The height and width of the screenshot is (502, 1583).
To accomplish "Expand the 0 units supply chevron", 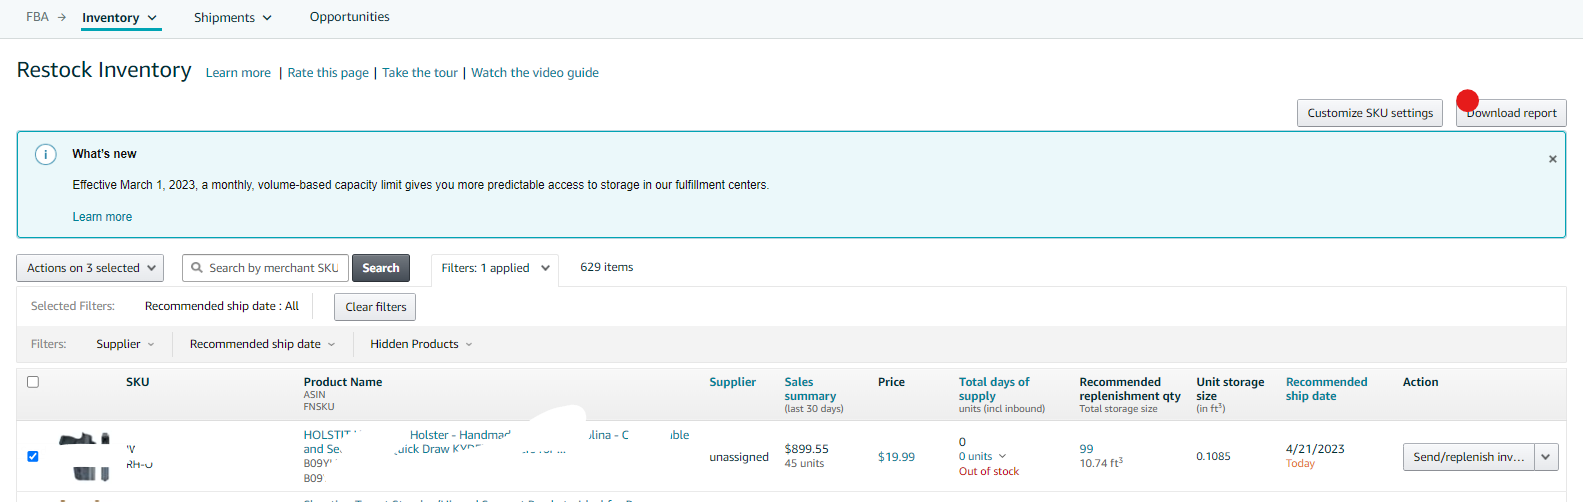I will pos(1002,456).
